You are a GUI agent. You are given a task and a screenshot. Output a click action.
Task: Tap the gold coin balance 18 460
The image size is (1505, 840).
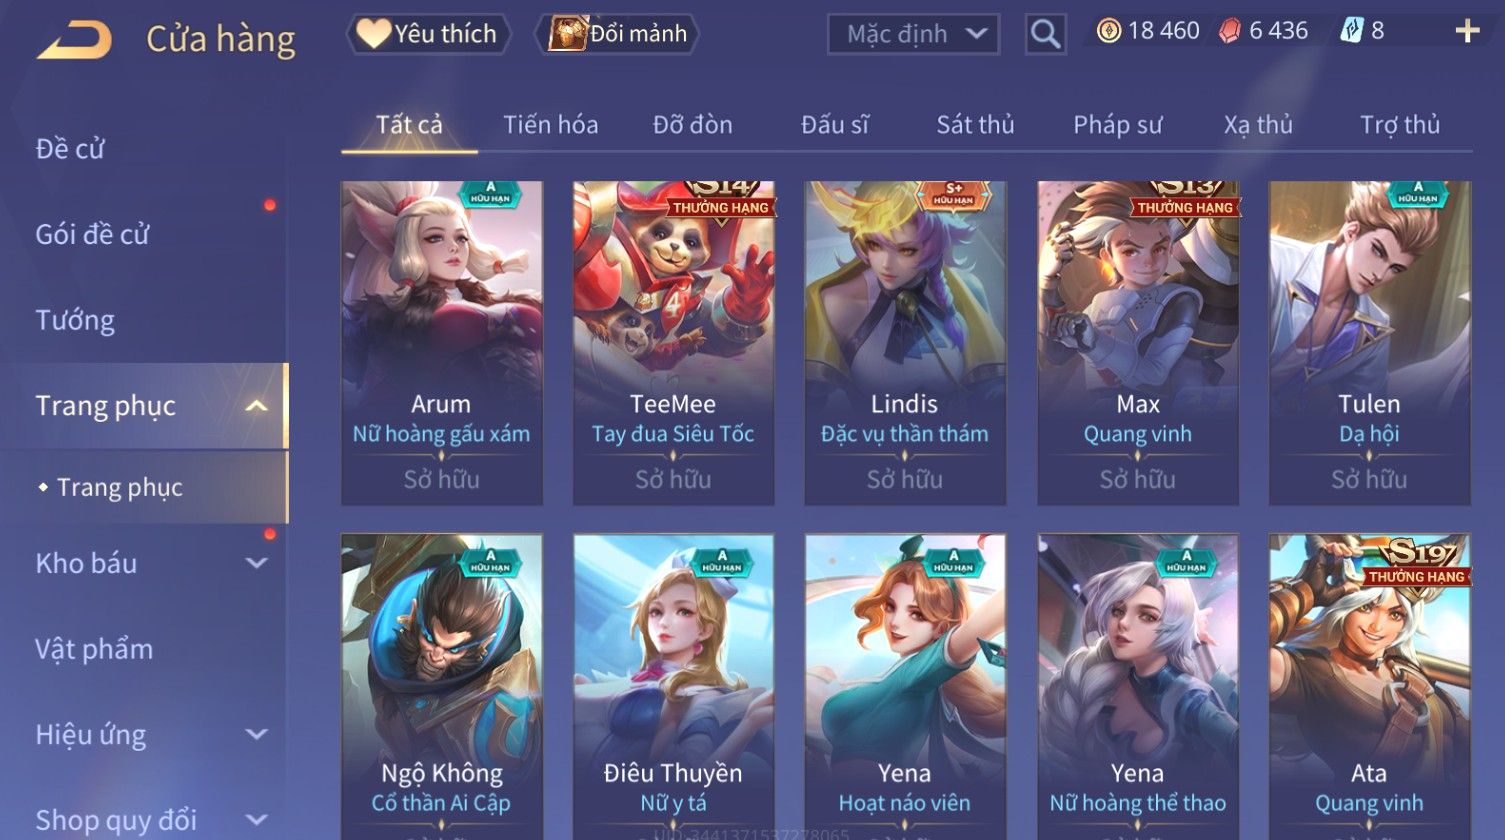tap(1148, 31)
